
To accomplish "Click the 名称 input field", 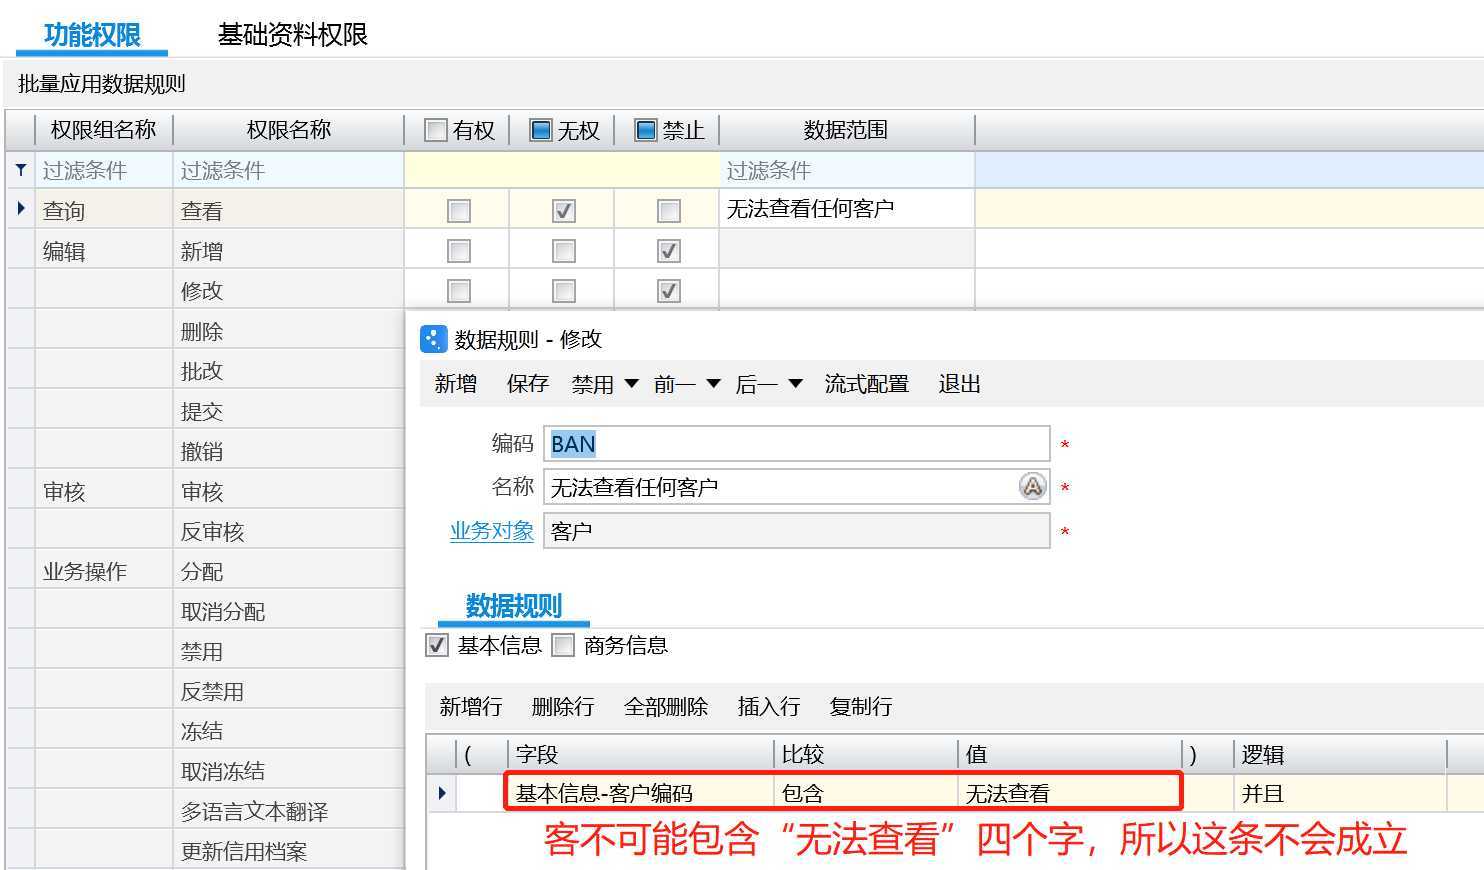I will coord(797,487).
